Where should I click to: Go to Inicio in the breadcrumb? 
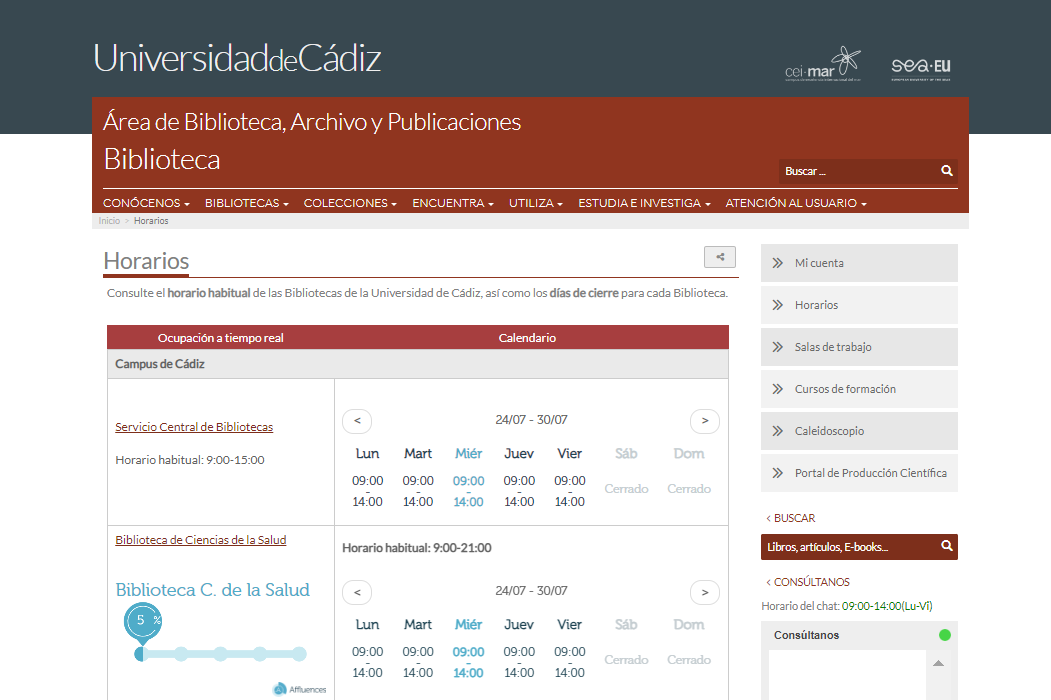coord(109,221)
